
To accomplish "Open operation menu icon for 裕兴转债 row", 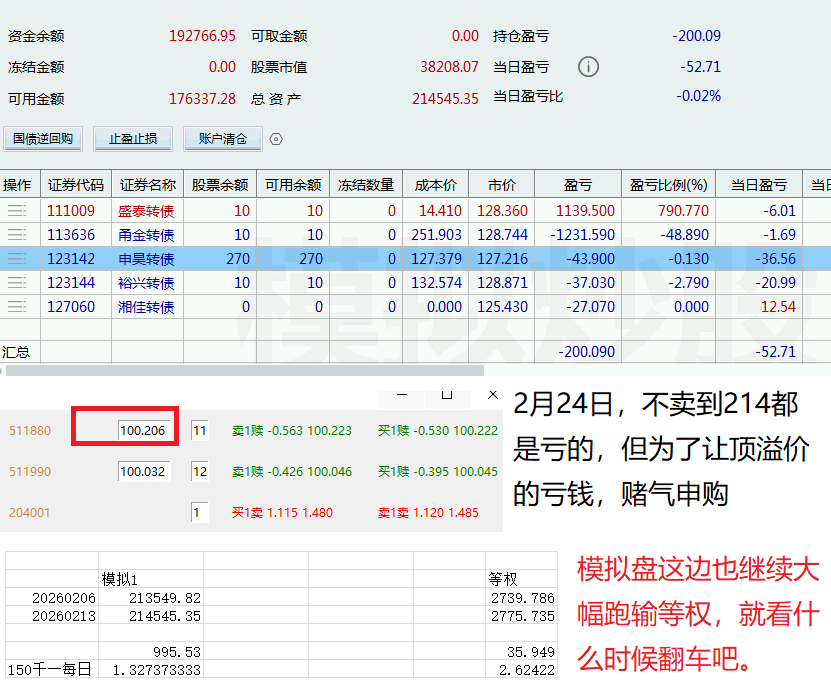I will (17, 283).
